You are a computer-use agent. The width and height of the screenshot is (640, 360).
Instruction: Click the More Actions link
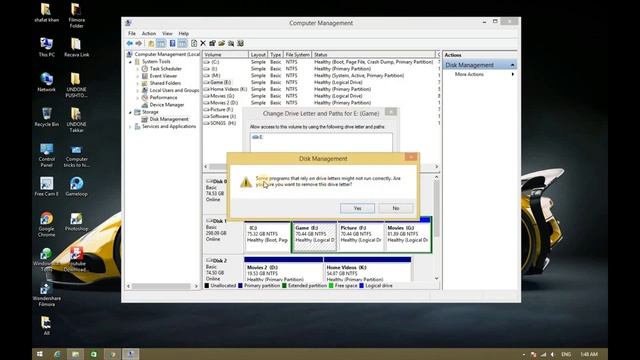pyautogui.click(x=469, y=74)
